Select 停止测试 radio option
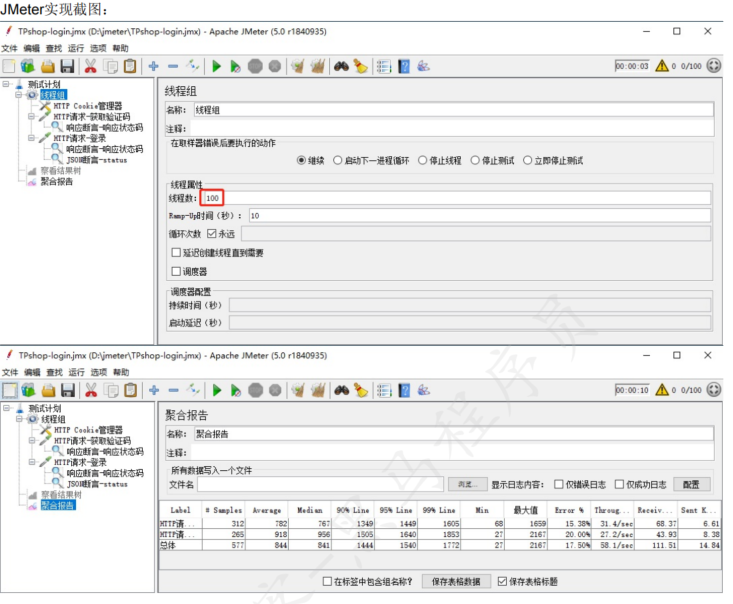The image size is (733, 604). coord(475,160)
